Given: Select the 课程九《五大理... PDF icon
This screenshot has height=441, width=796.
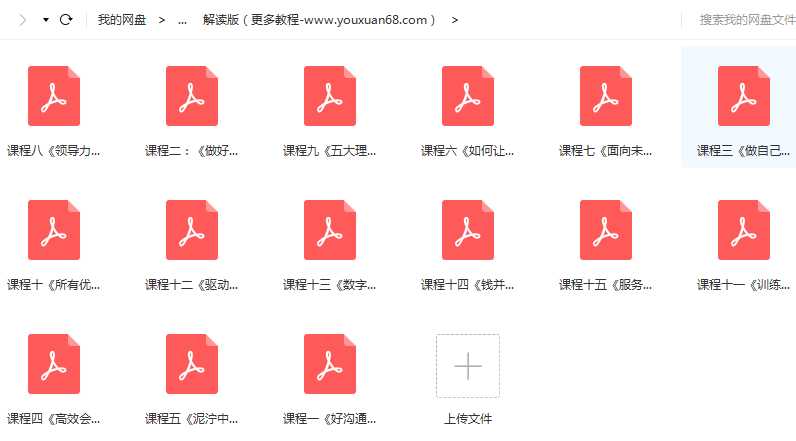Looking at the screenshot, I should pyautogui.click(x=330, y=97).
